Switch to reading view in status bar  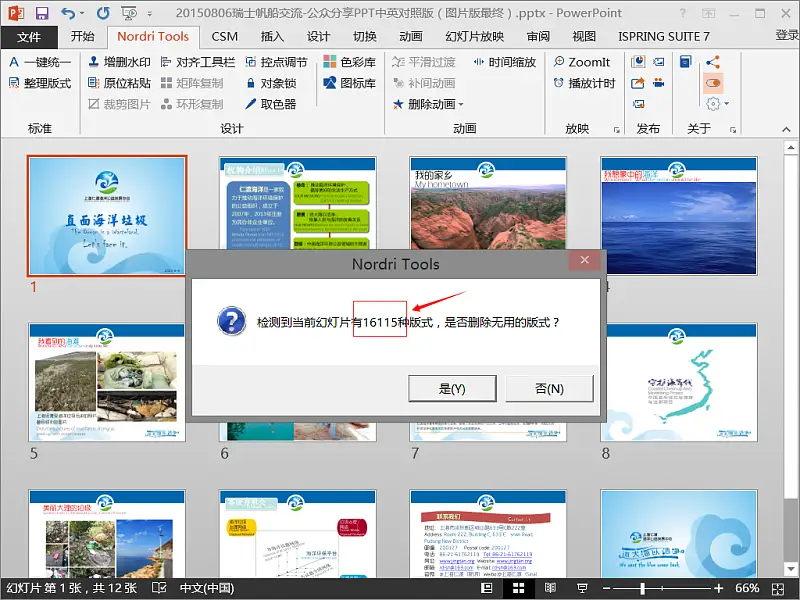[550, 588]
